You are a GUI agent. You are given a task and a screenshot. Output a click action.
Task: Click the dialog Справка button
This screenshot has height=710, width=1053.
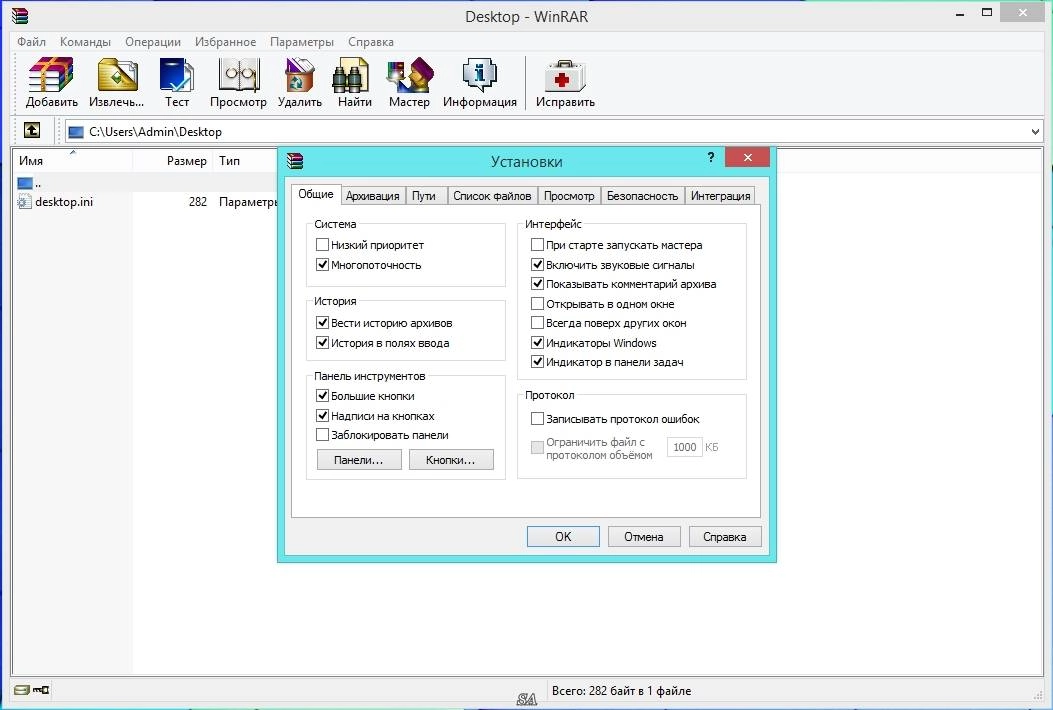click(x=725, y=537)
